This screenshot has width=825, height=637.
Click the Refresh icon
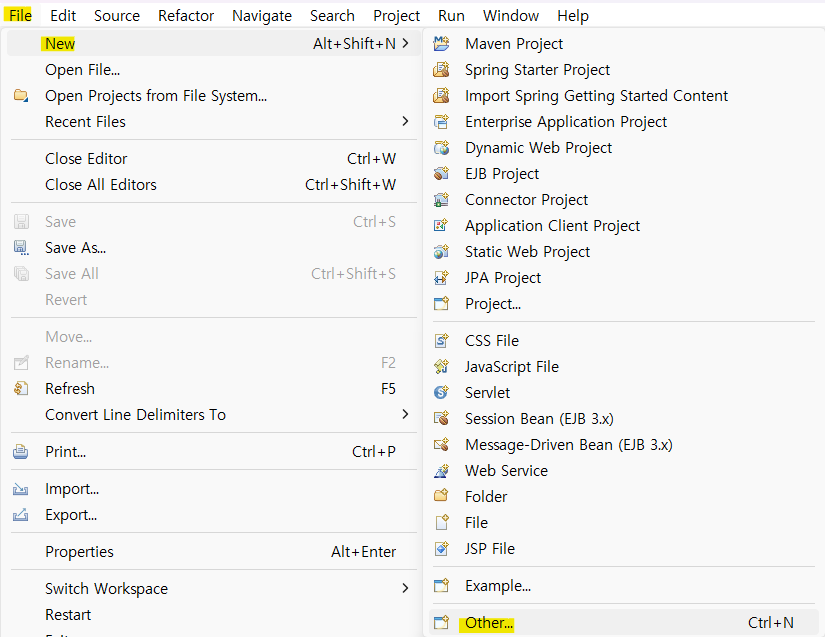tap(21, 389)
